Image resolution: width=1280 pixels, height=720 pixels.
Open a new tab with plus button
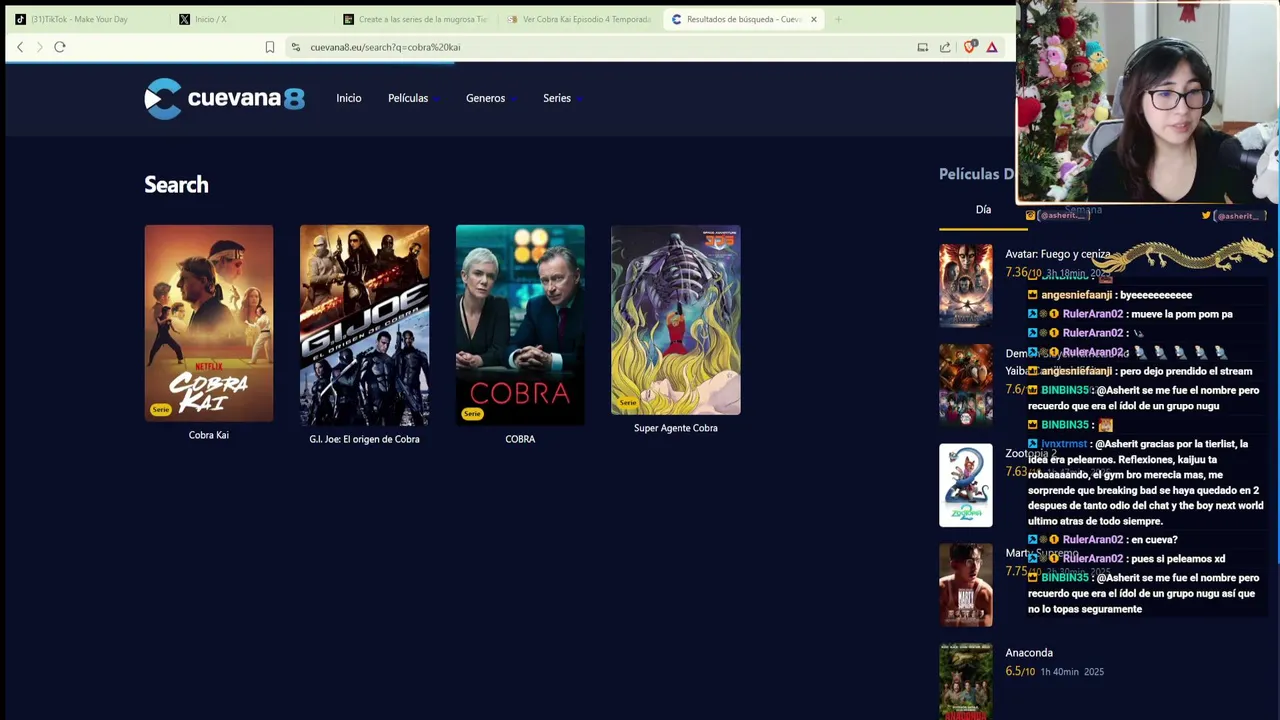click(838, 19)
